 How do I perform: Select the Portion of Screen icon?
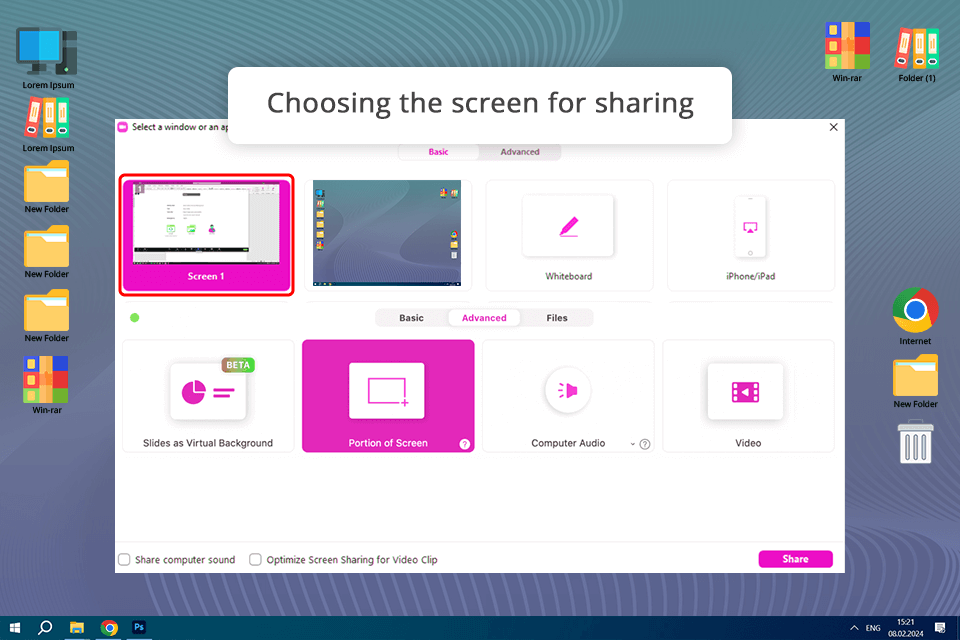pyautogui.click(x=386, y=391)
